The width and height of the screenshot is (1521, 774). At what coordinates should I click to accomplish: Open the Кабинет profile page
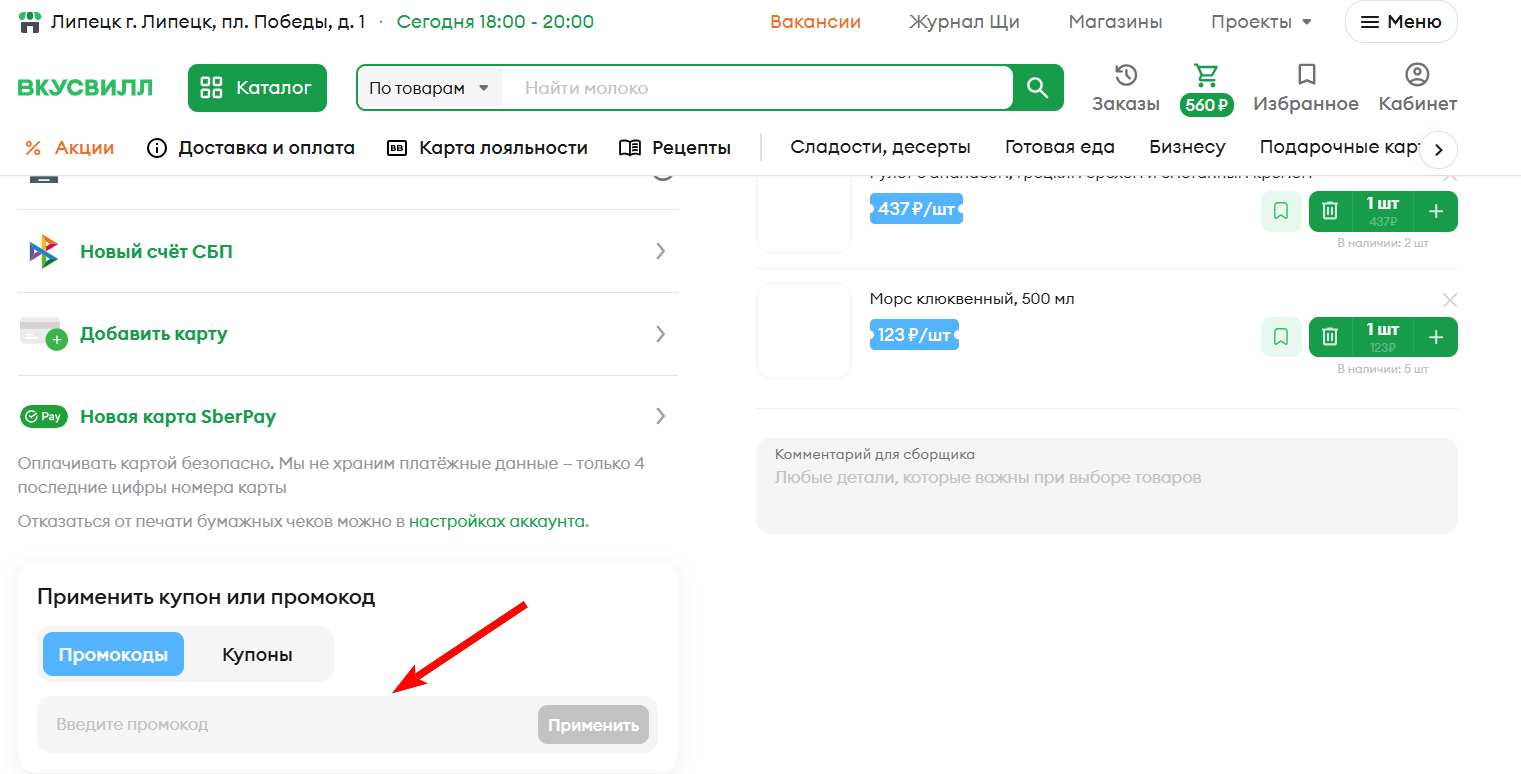(x=1417, y=88)
